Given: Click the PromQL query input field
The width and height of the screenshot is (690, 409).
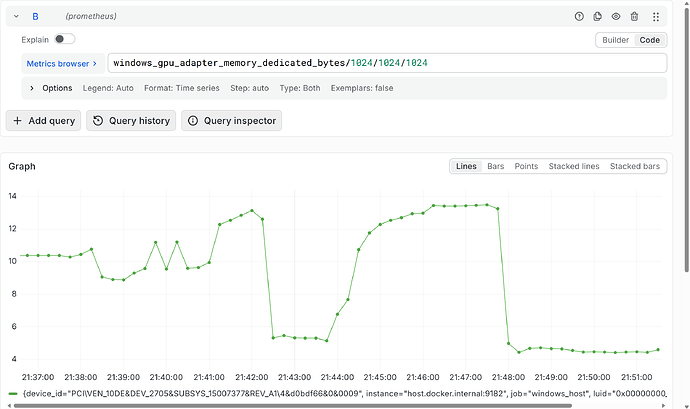Looking at the screenshot, I should tap(387, 63).
